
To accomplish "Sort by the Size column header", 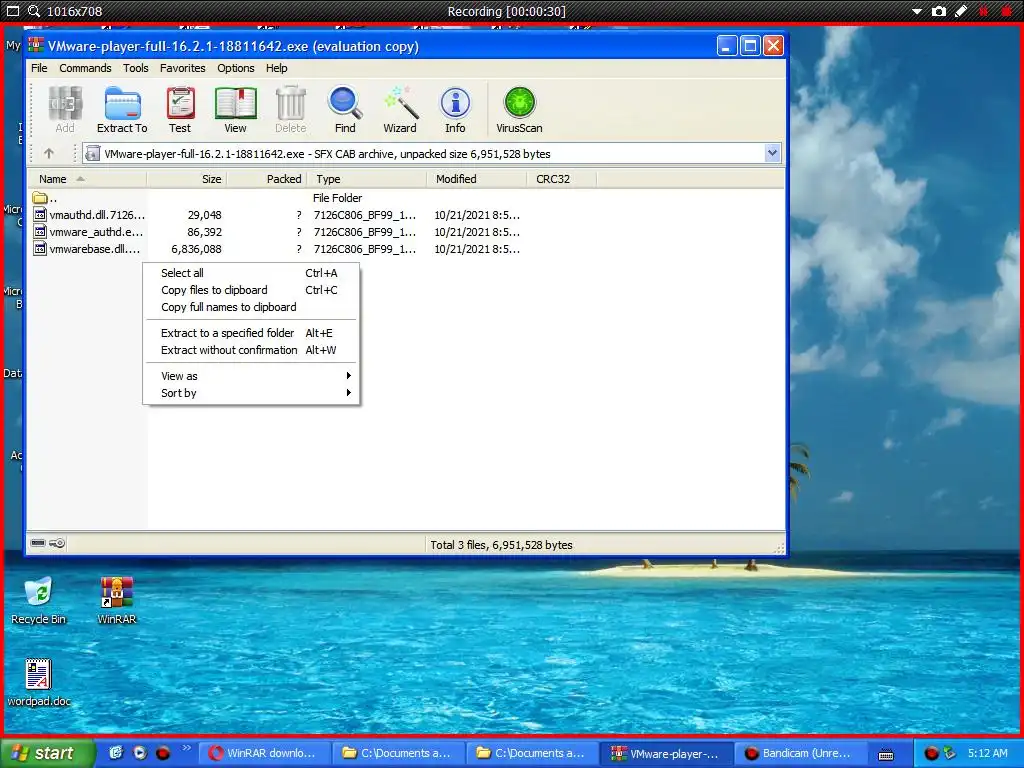I will pyautogui.click(x=186, y=179).
